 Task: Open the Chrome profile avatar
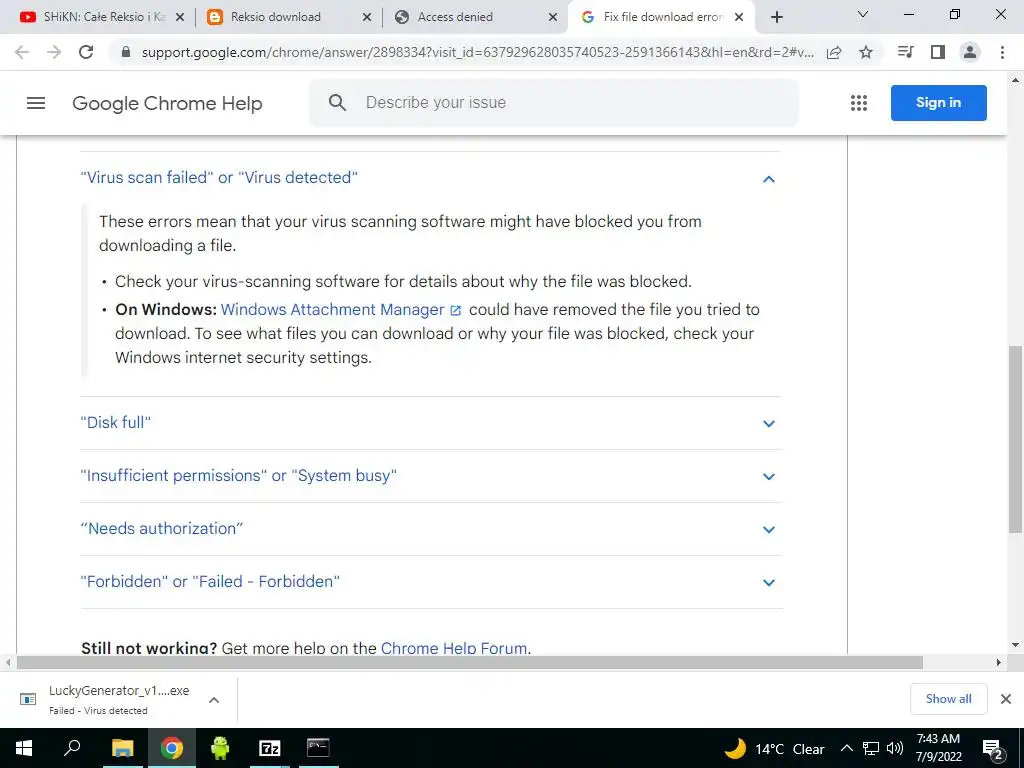pyautogui.click(x=970, y=52)
